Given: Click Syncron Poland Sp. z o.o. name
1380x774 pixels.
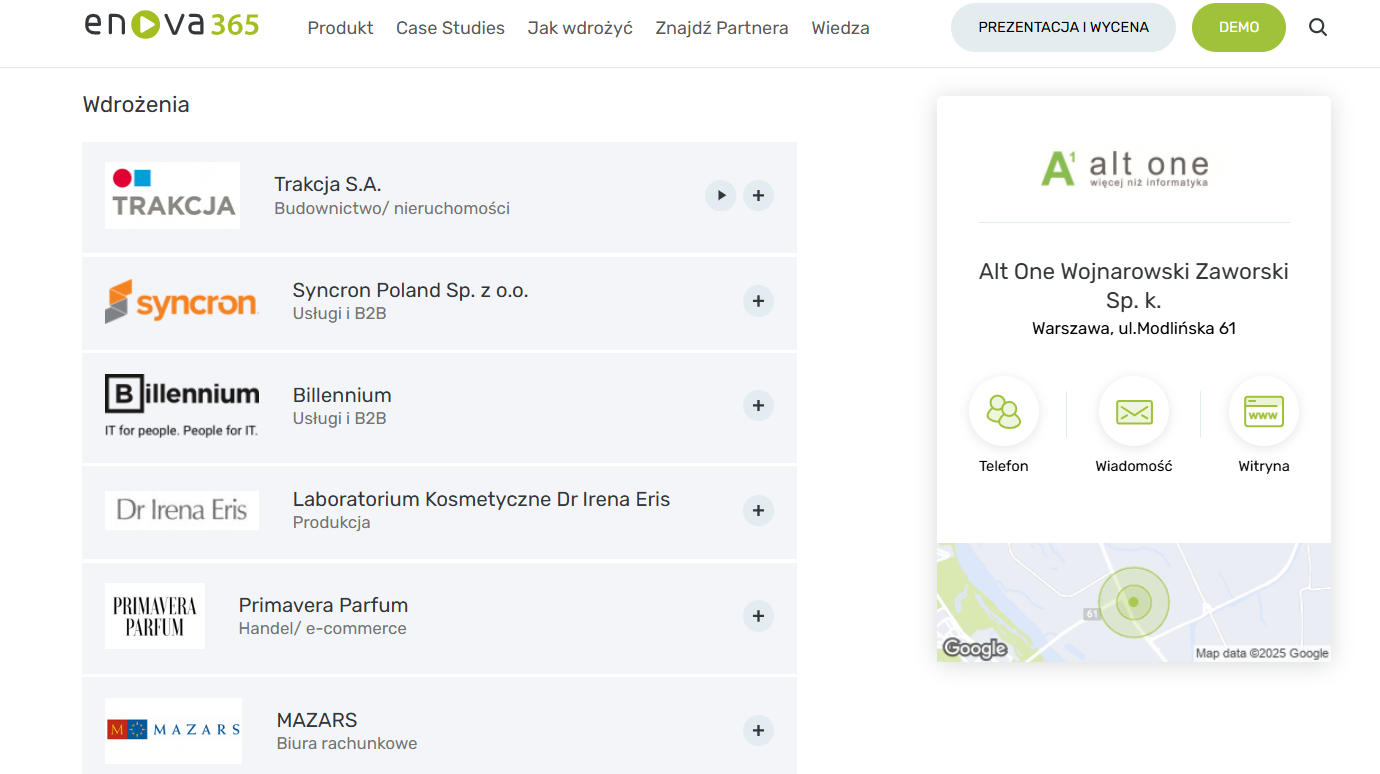Looking at the screenshot, I should 410,290.
